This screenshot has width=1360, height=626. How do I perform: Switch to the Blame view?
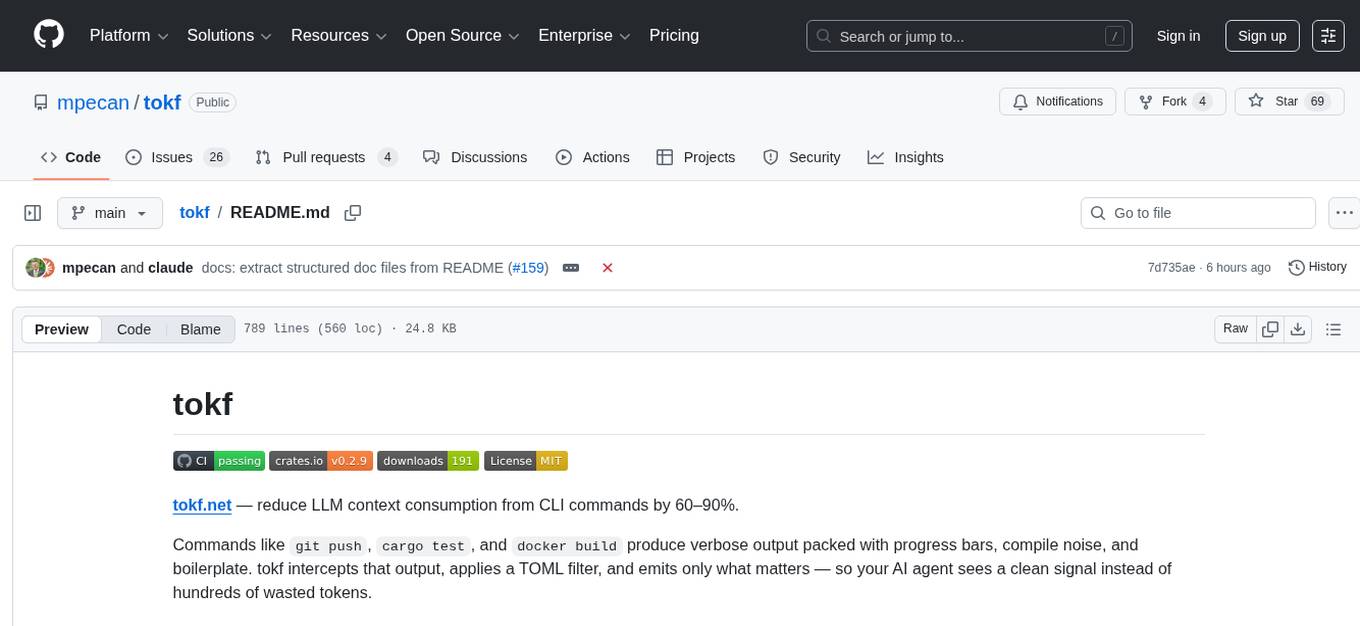click(x=200, y=329)
